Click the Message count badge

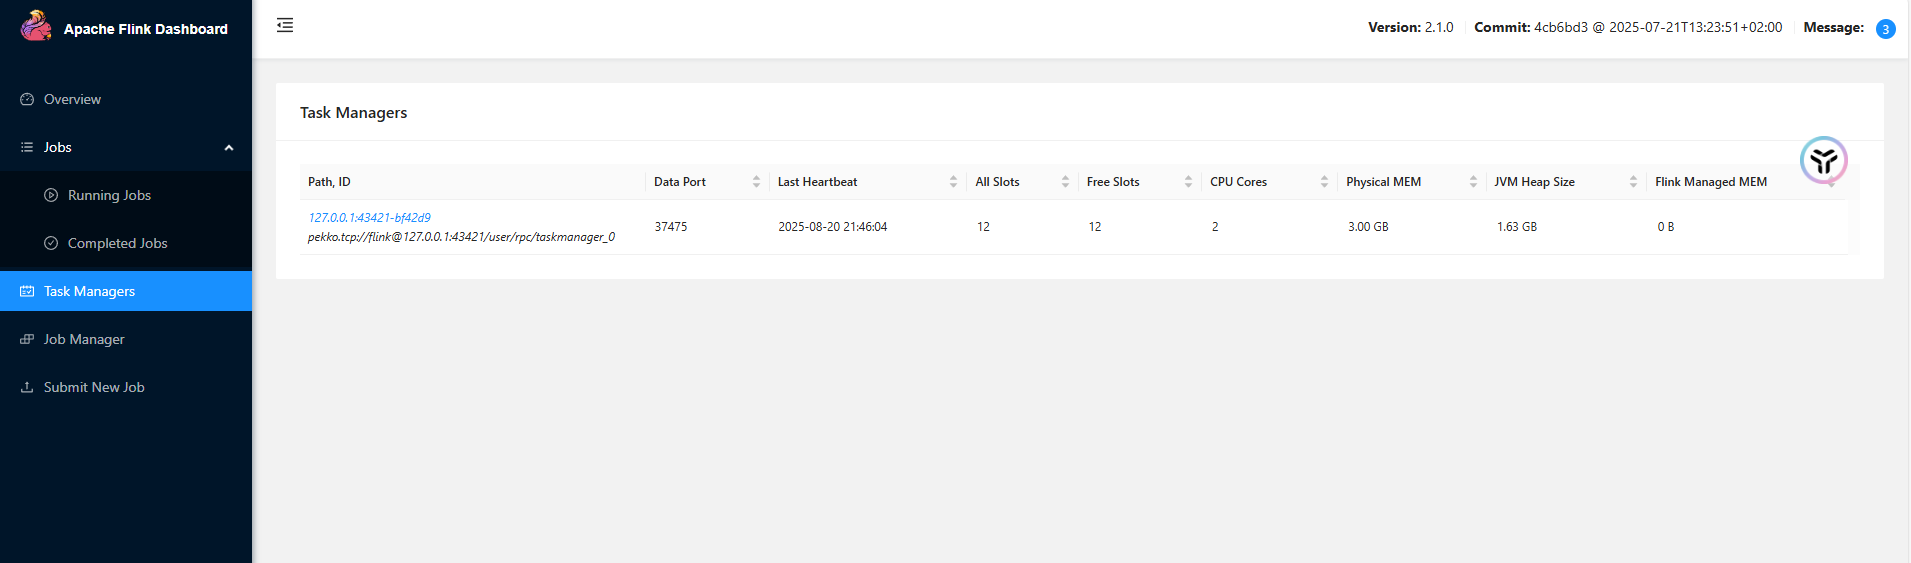[x=1885, y=29]
